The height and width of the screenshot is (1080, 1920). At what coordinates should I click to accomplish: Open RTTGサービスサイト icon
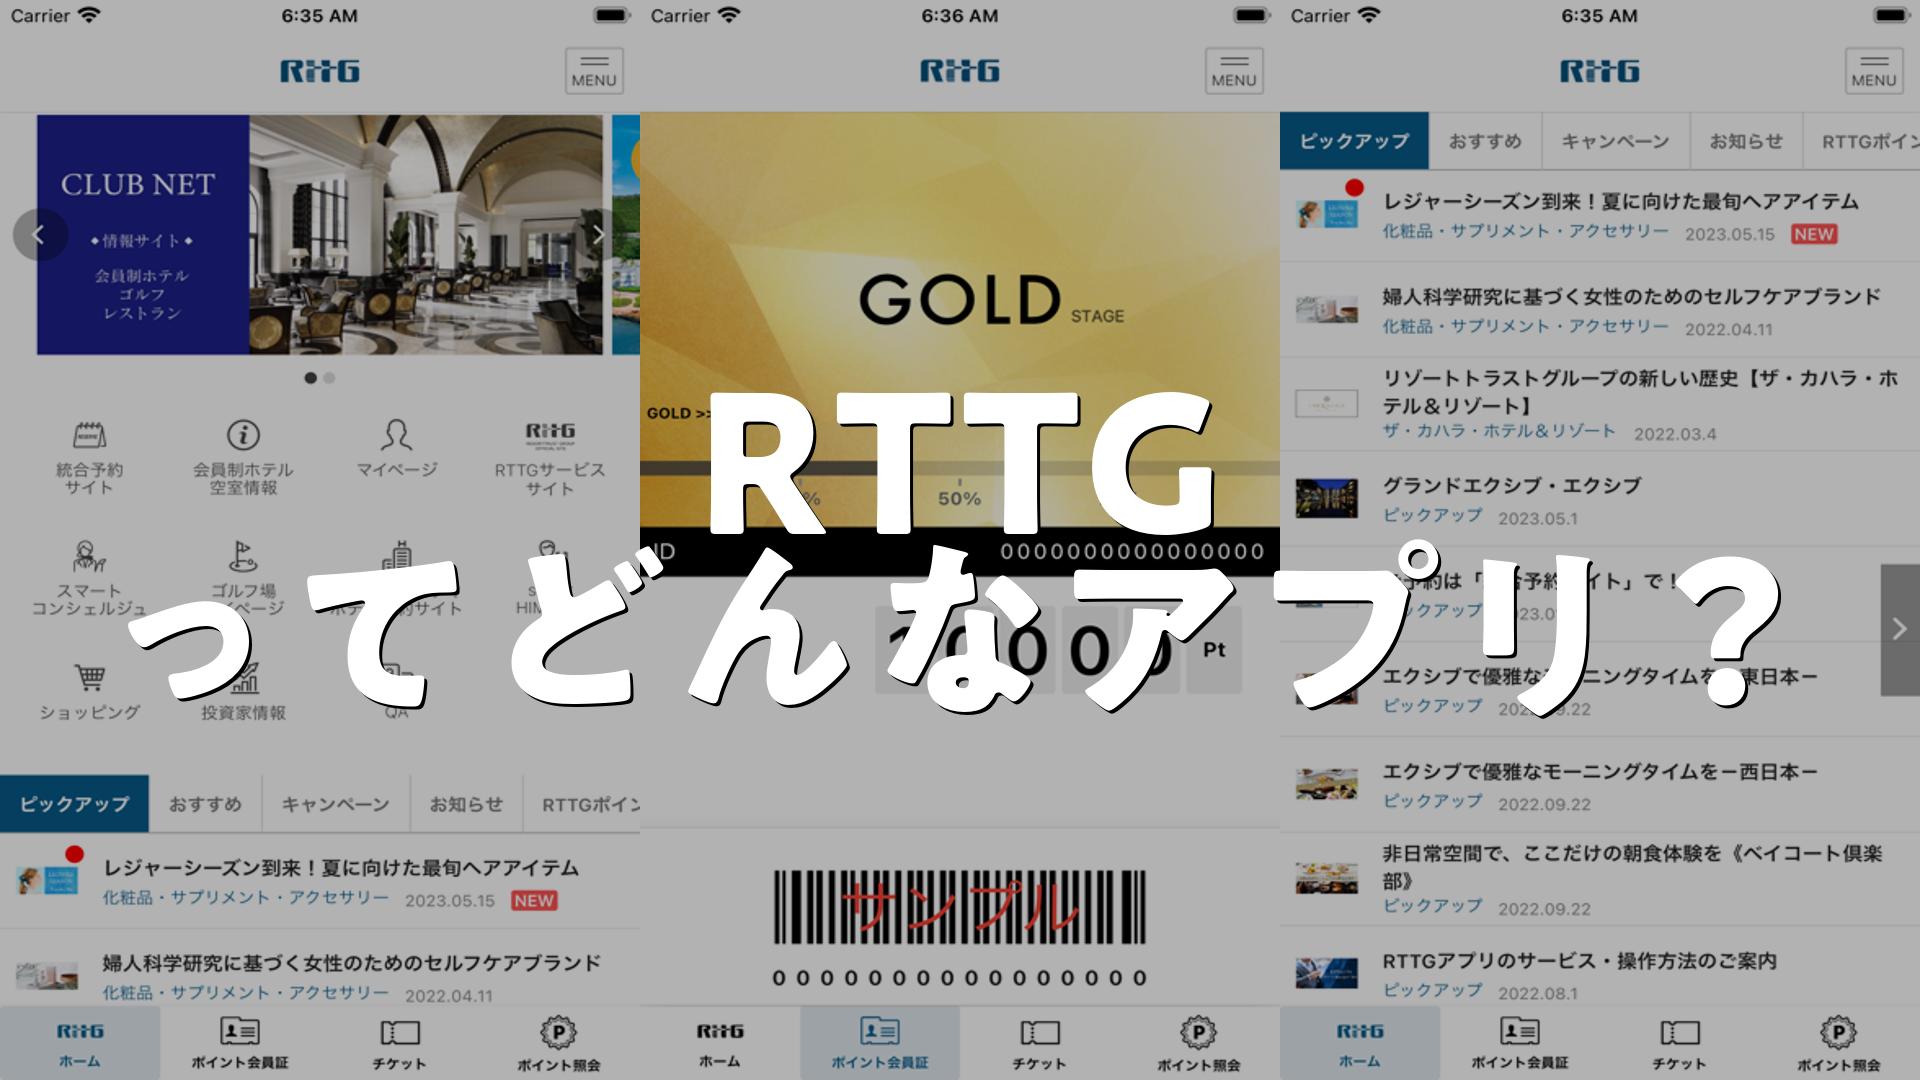[x=550, y=435]
